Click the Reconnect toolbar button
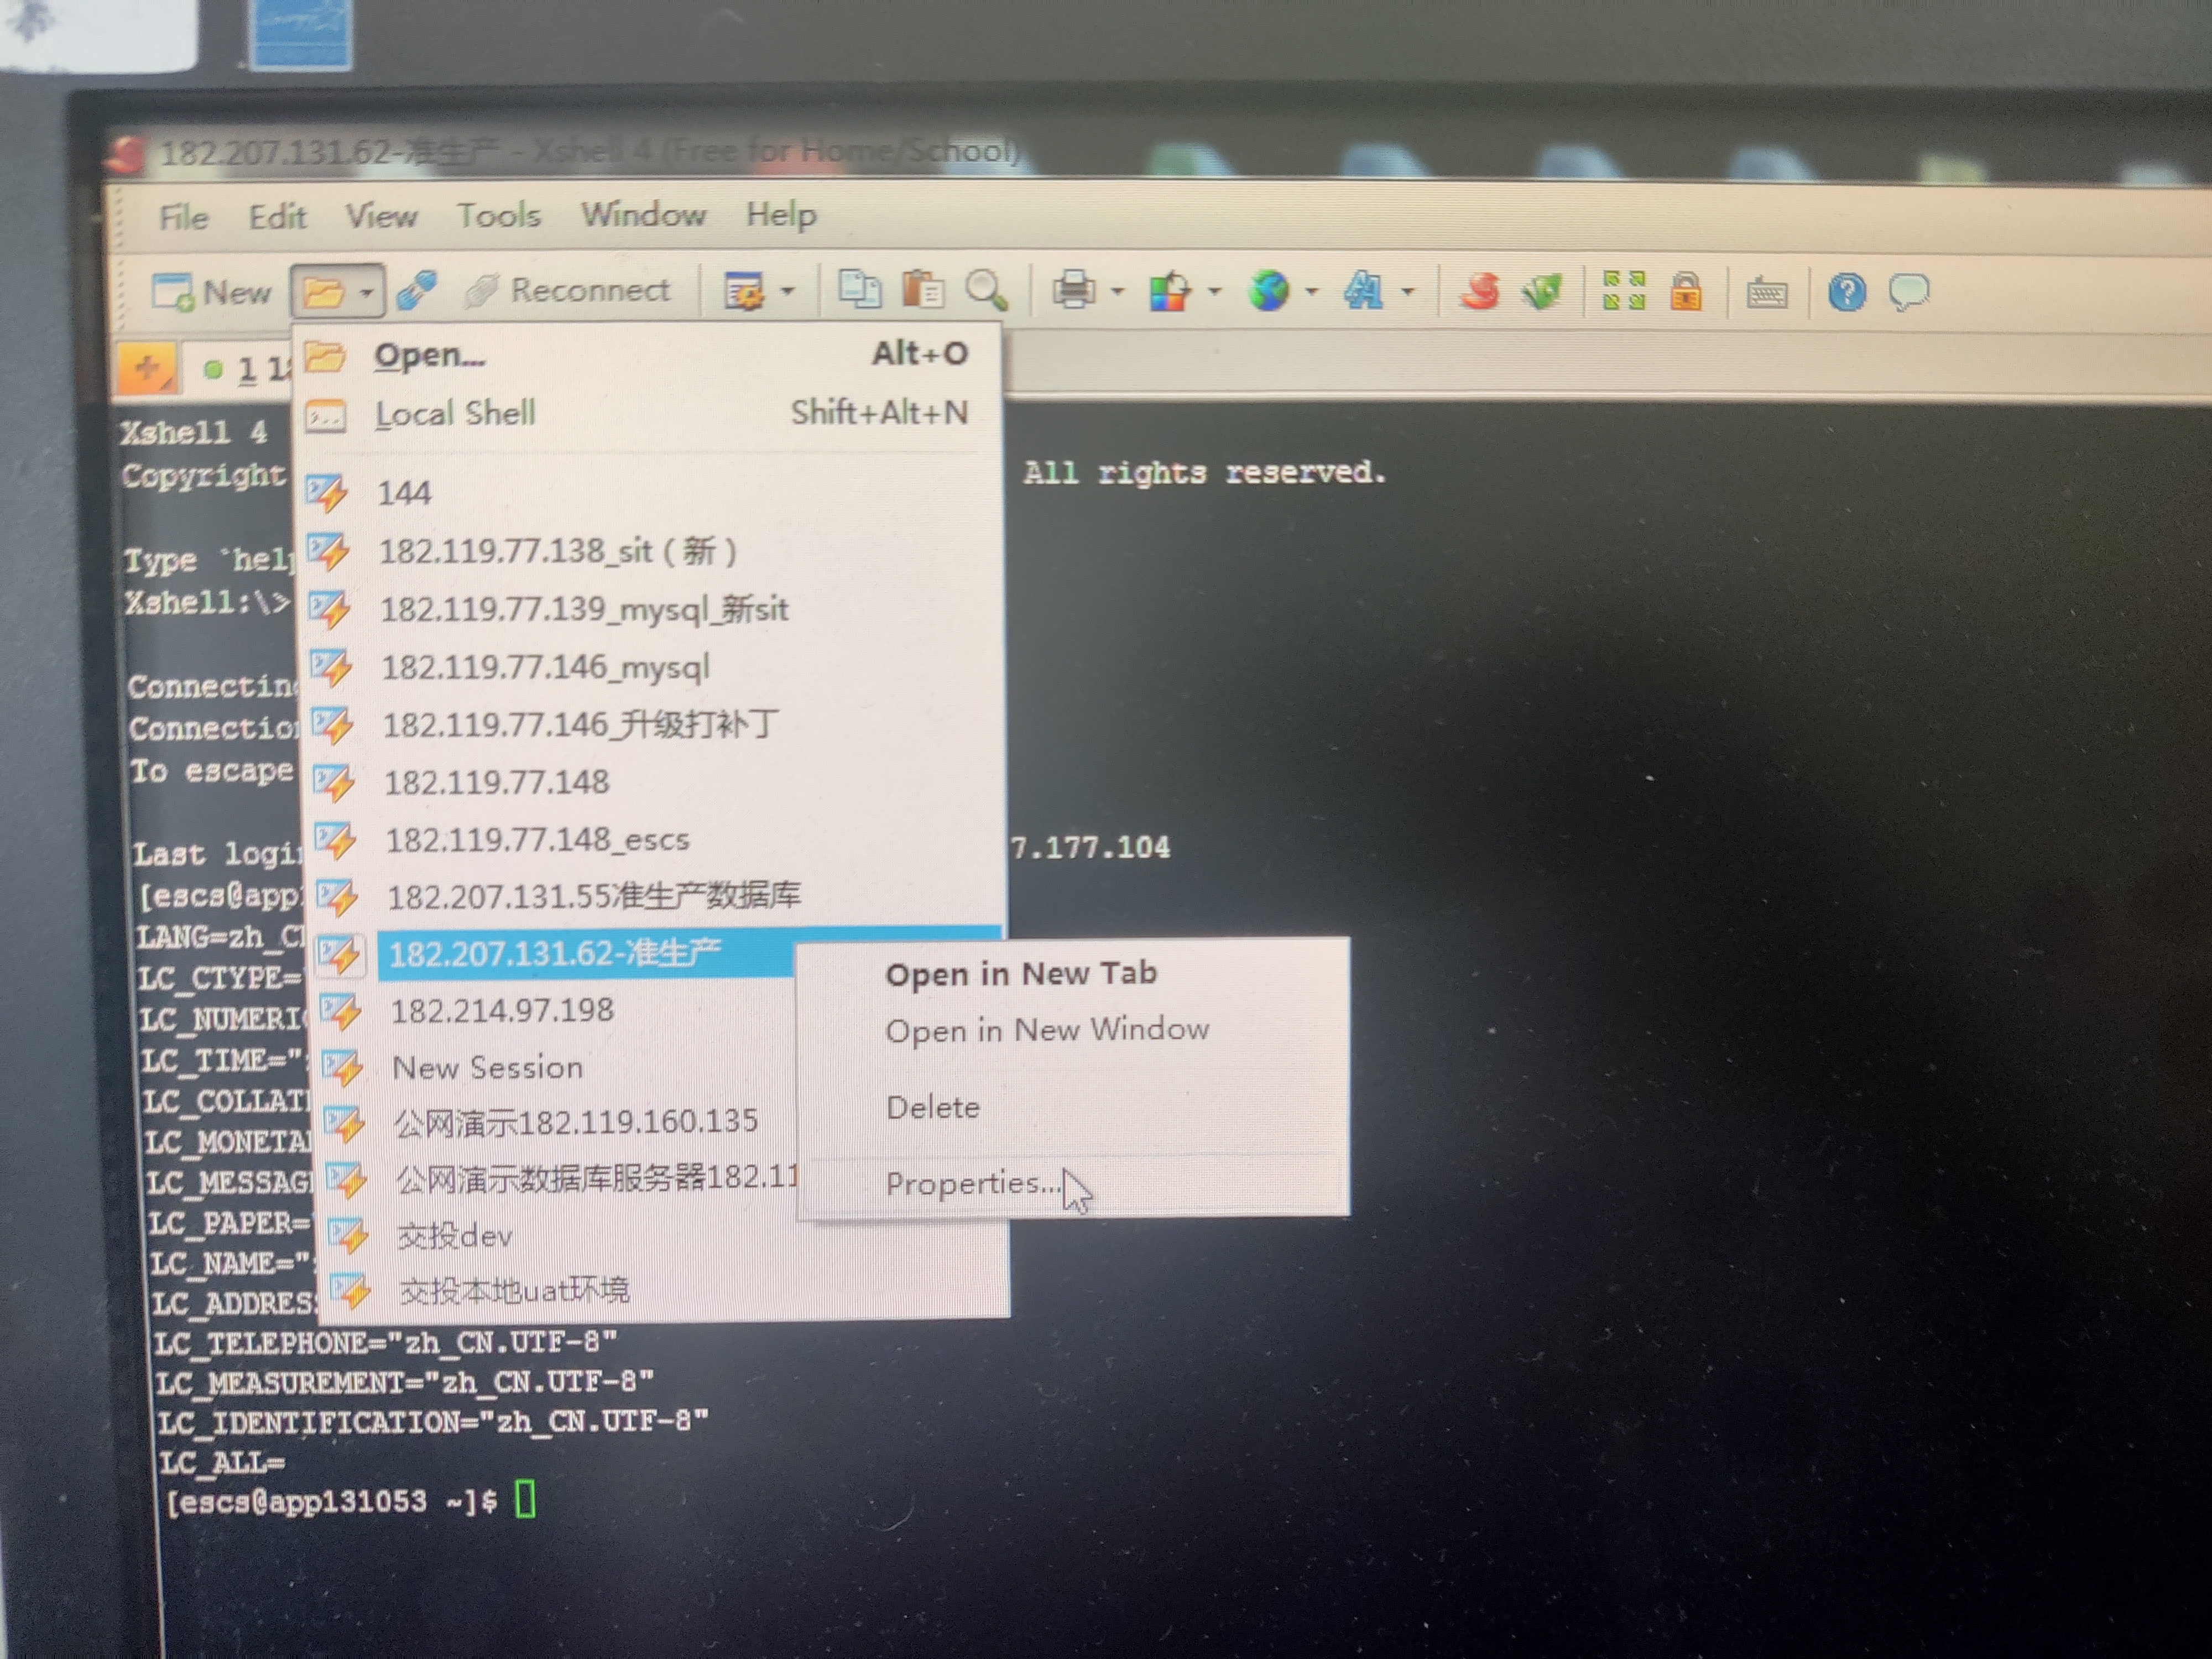This screenshot has height=1659, width=2212. coord(568,291)
